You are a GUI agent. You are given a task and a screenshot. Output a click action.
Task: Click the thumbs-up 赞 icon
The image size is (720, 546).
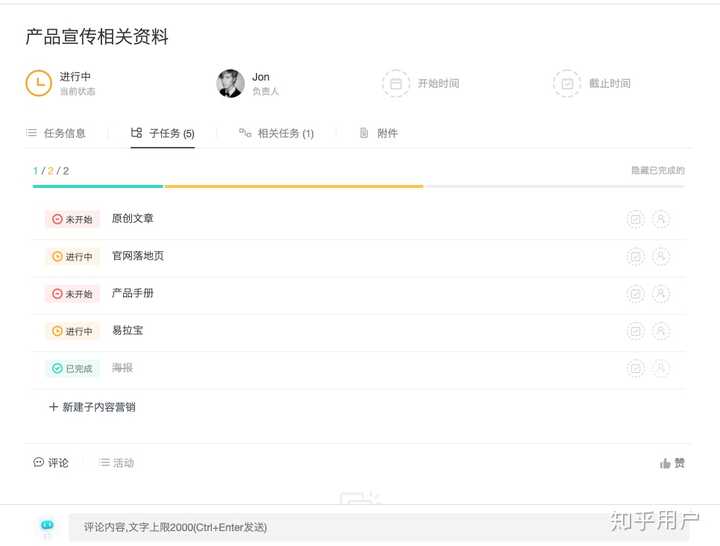coord(666,463)
